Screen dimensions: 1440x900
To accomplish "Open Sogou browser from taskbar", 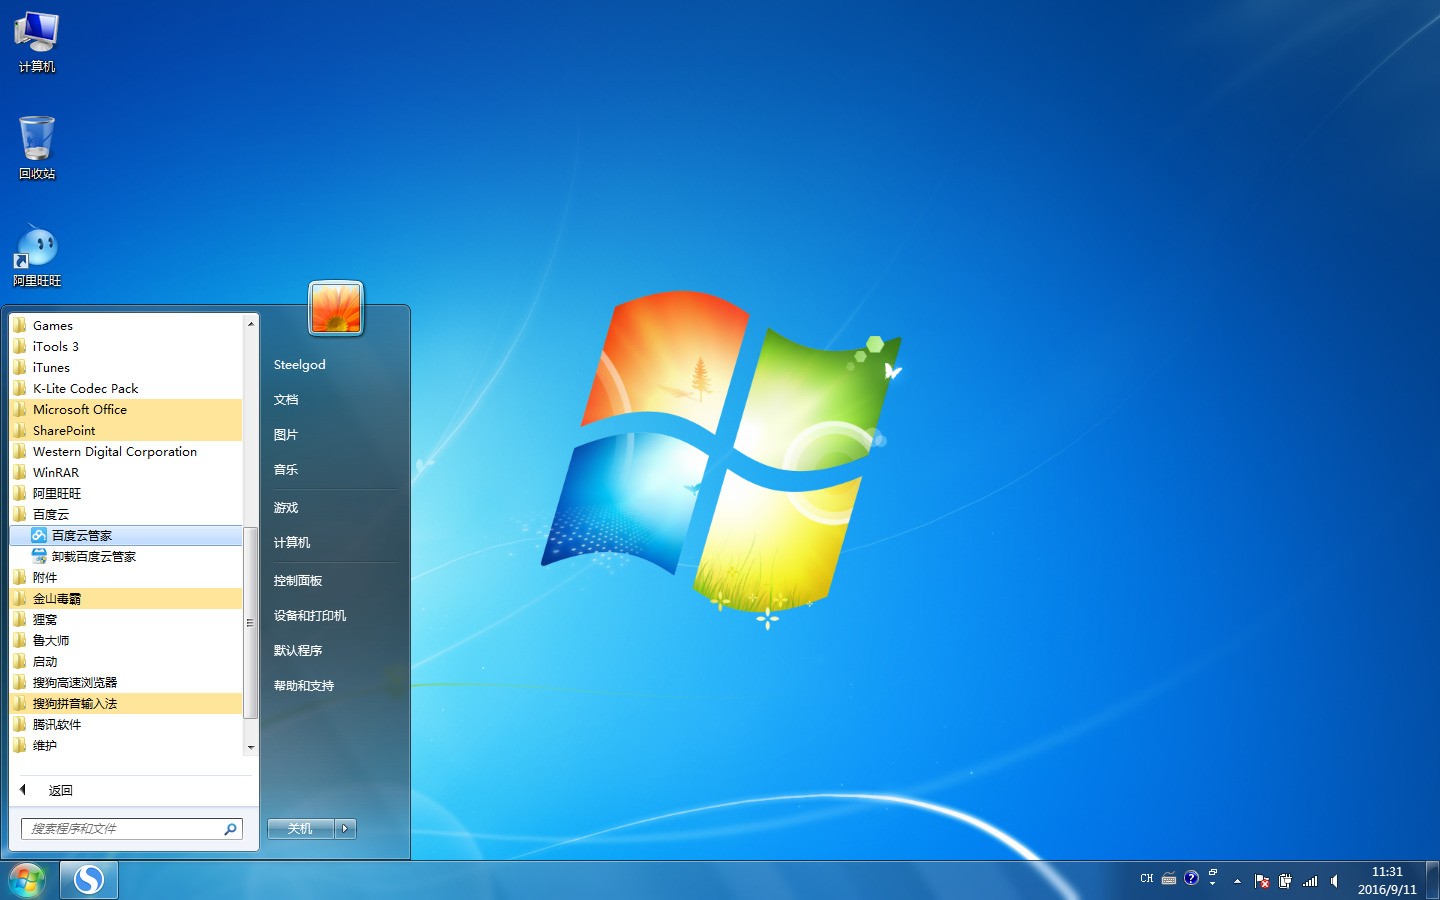I will coord(89,880).
